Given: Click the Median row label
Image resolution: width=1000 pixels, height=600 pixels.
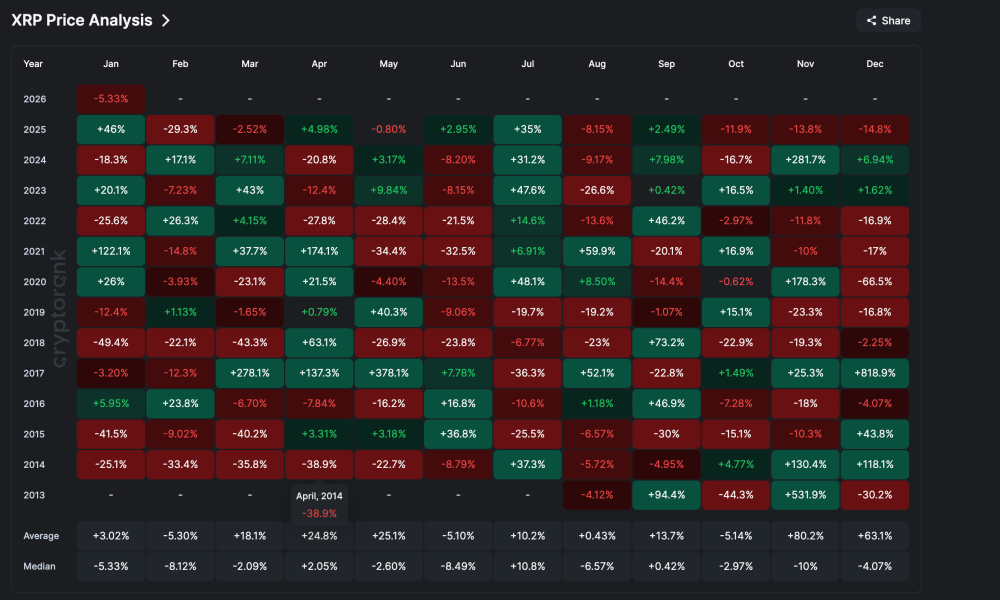Looking at the screenshot, I should point(40,566).
